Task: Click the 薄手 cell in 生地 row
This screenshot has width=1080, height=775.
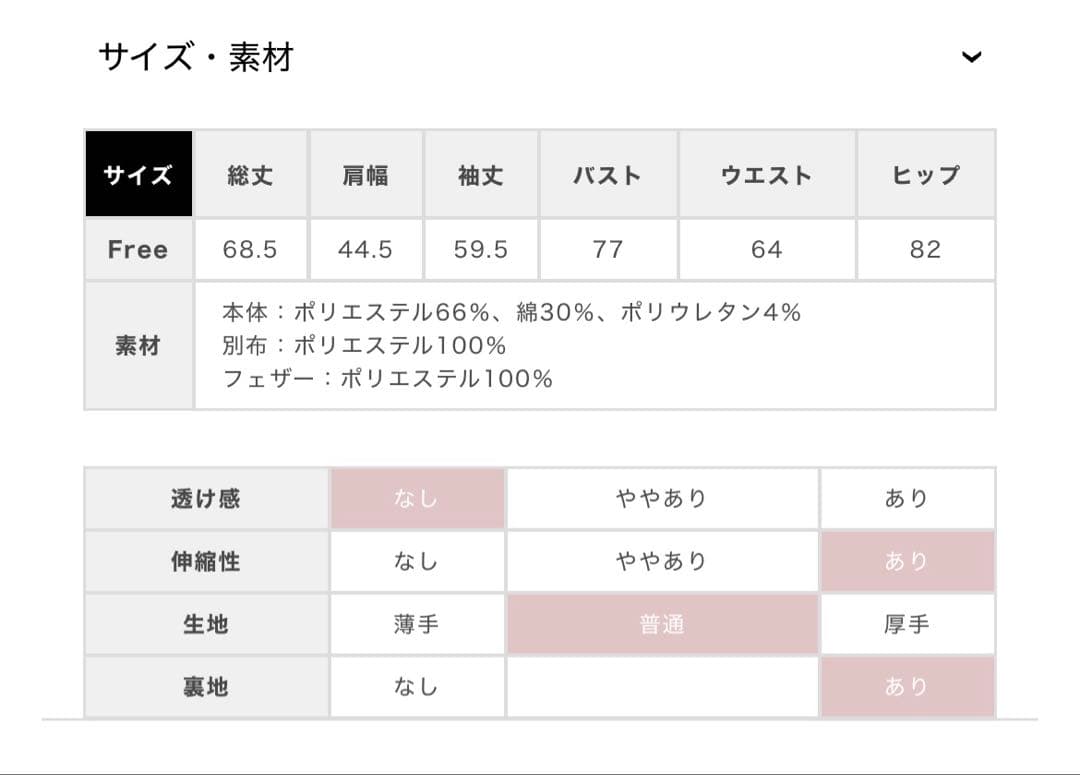Action: pyautogui.click(x=417, y=624)
